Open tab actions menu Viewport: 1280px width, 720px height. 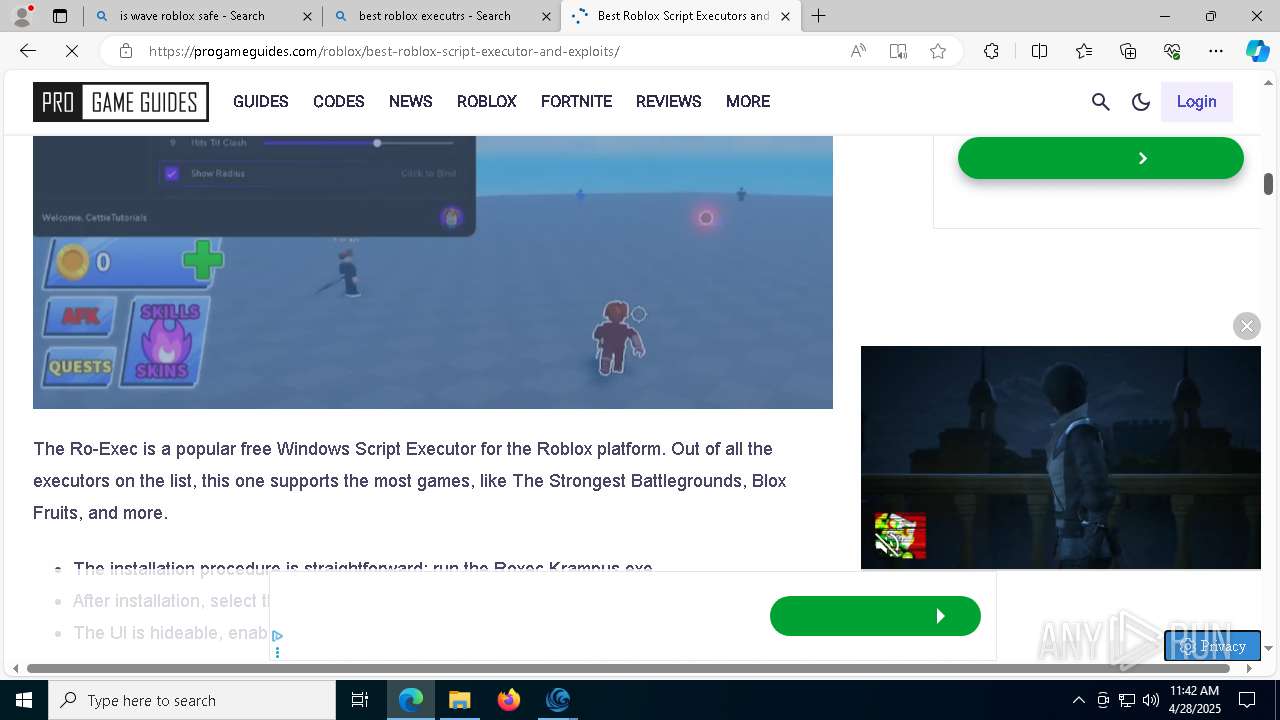(60, 15)
